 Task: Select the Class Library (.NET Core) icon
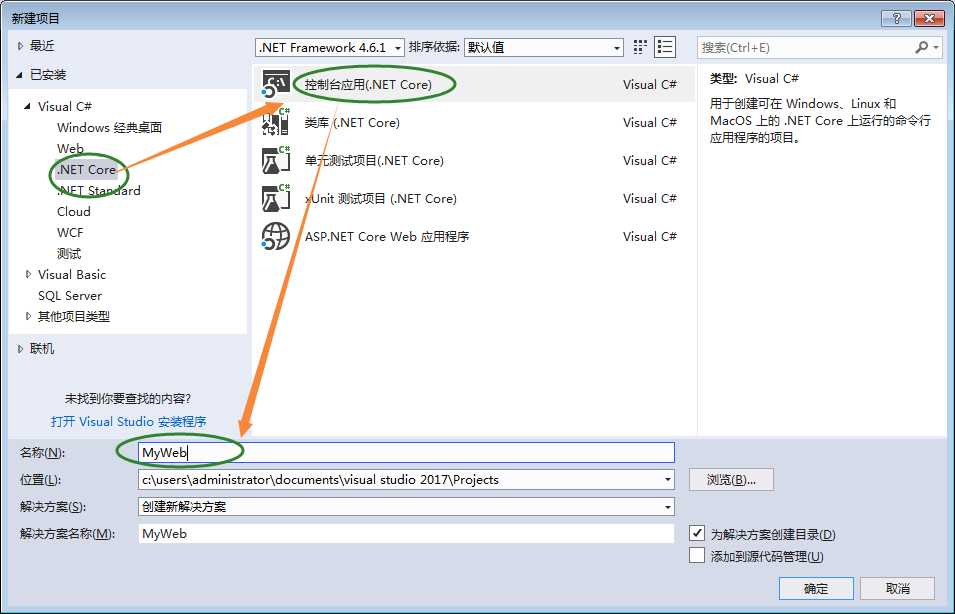[275, 122]
